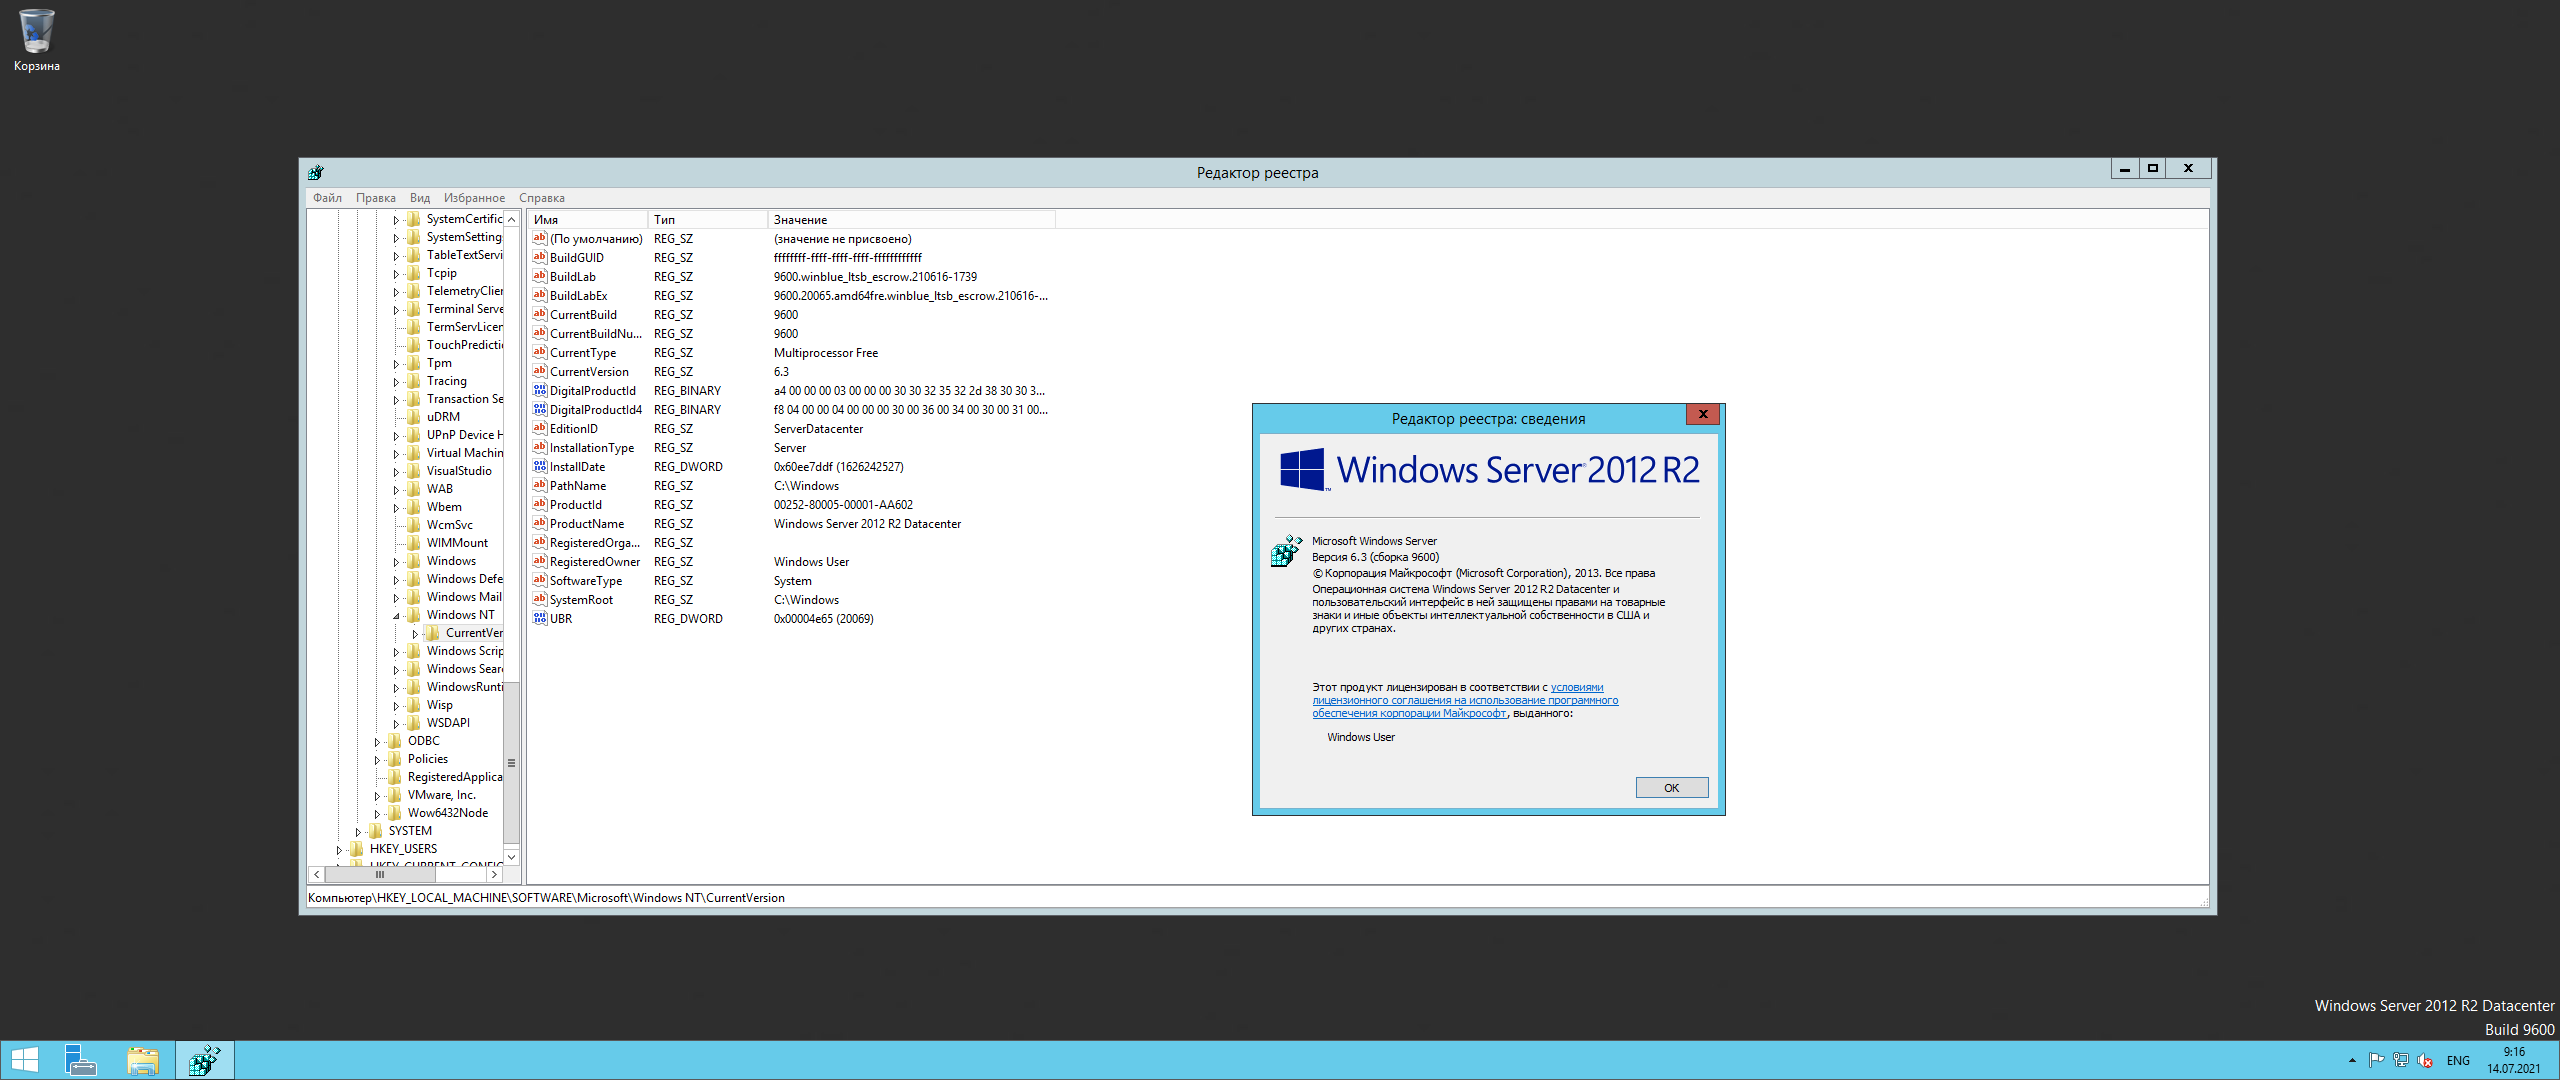Click the DigitalProductId4 binary icon
The image size is (2560, 1080).
tap(540, 409)
